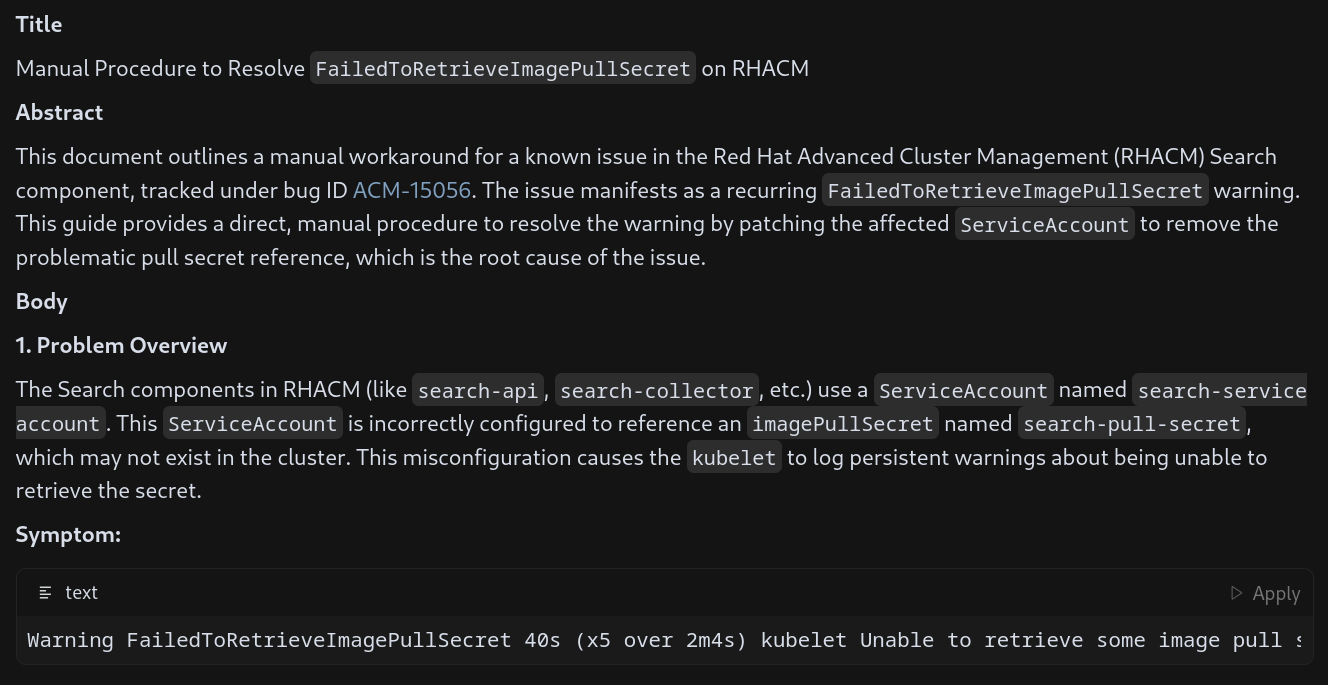1328x685 pixels.
Task: Click the FailedToRetrieveImagePullSecret code span in the title
Action: (x=502, y=69)
